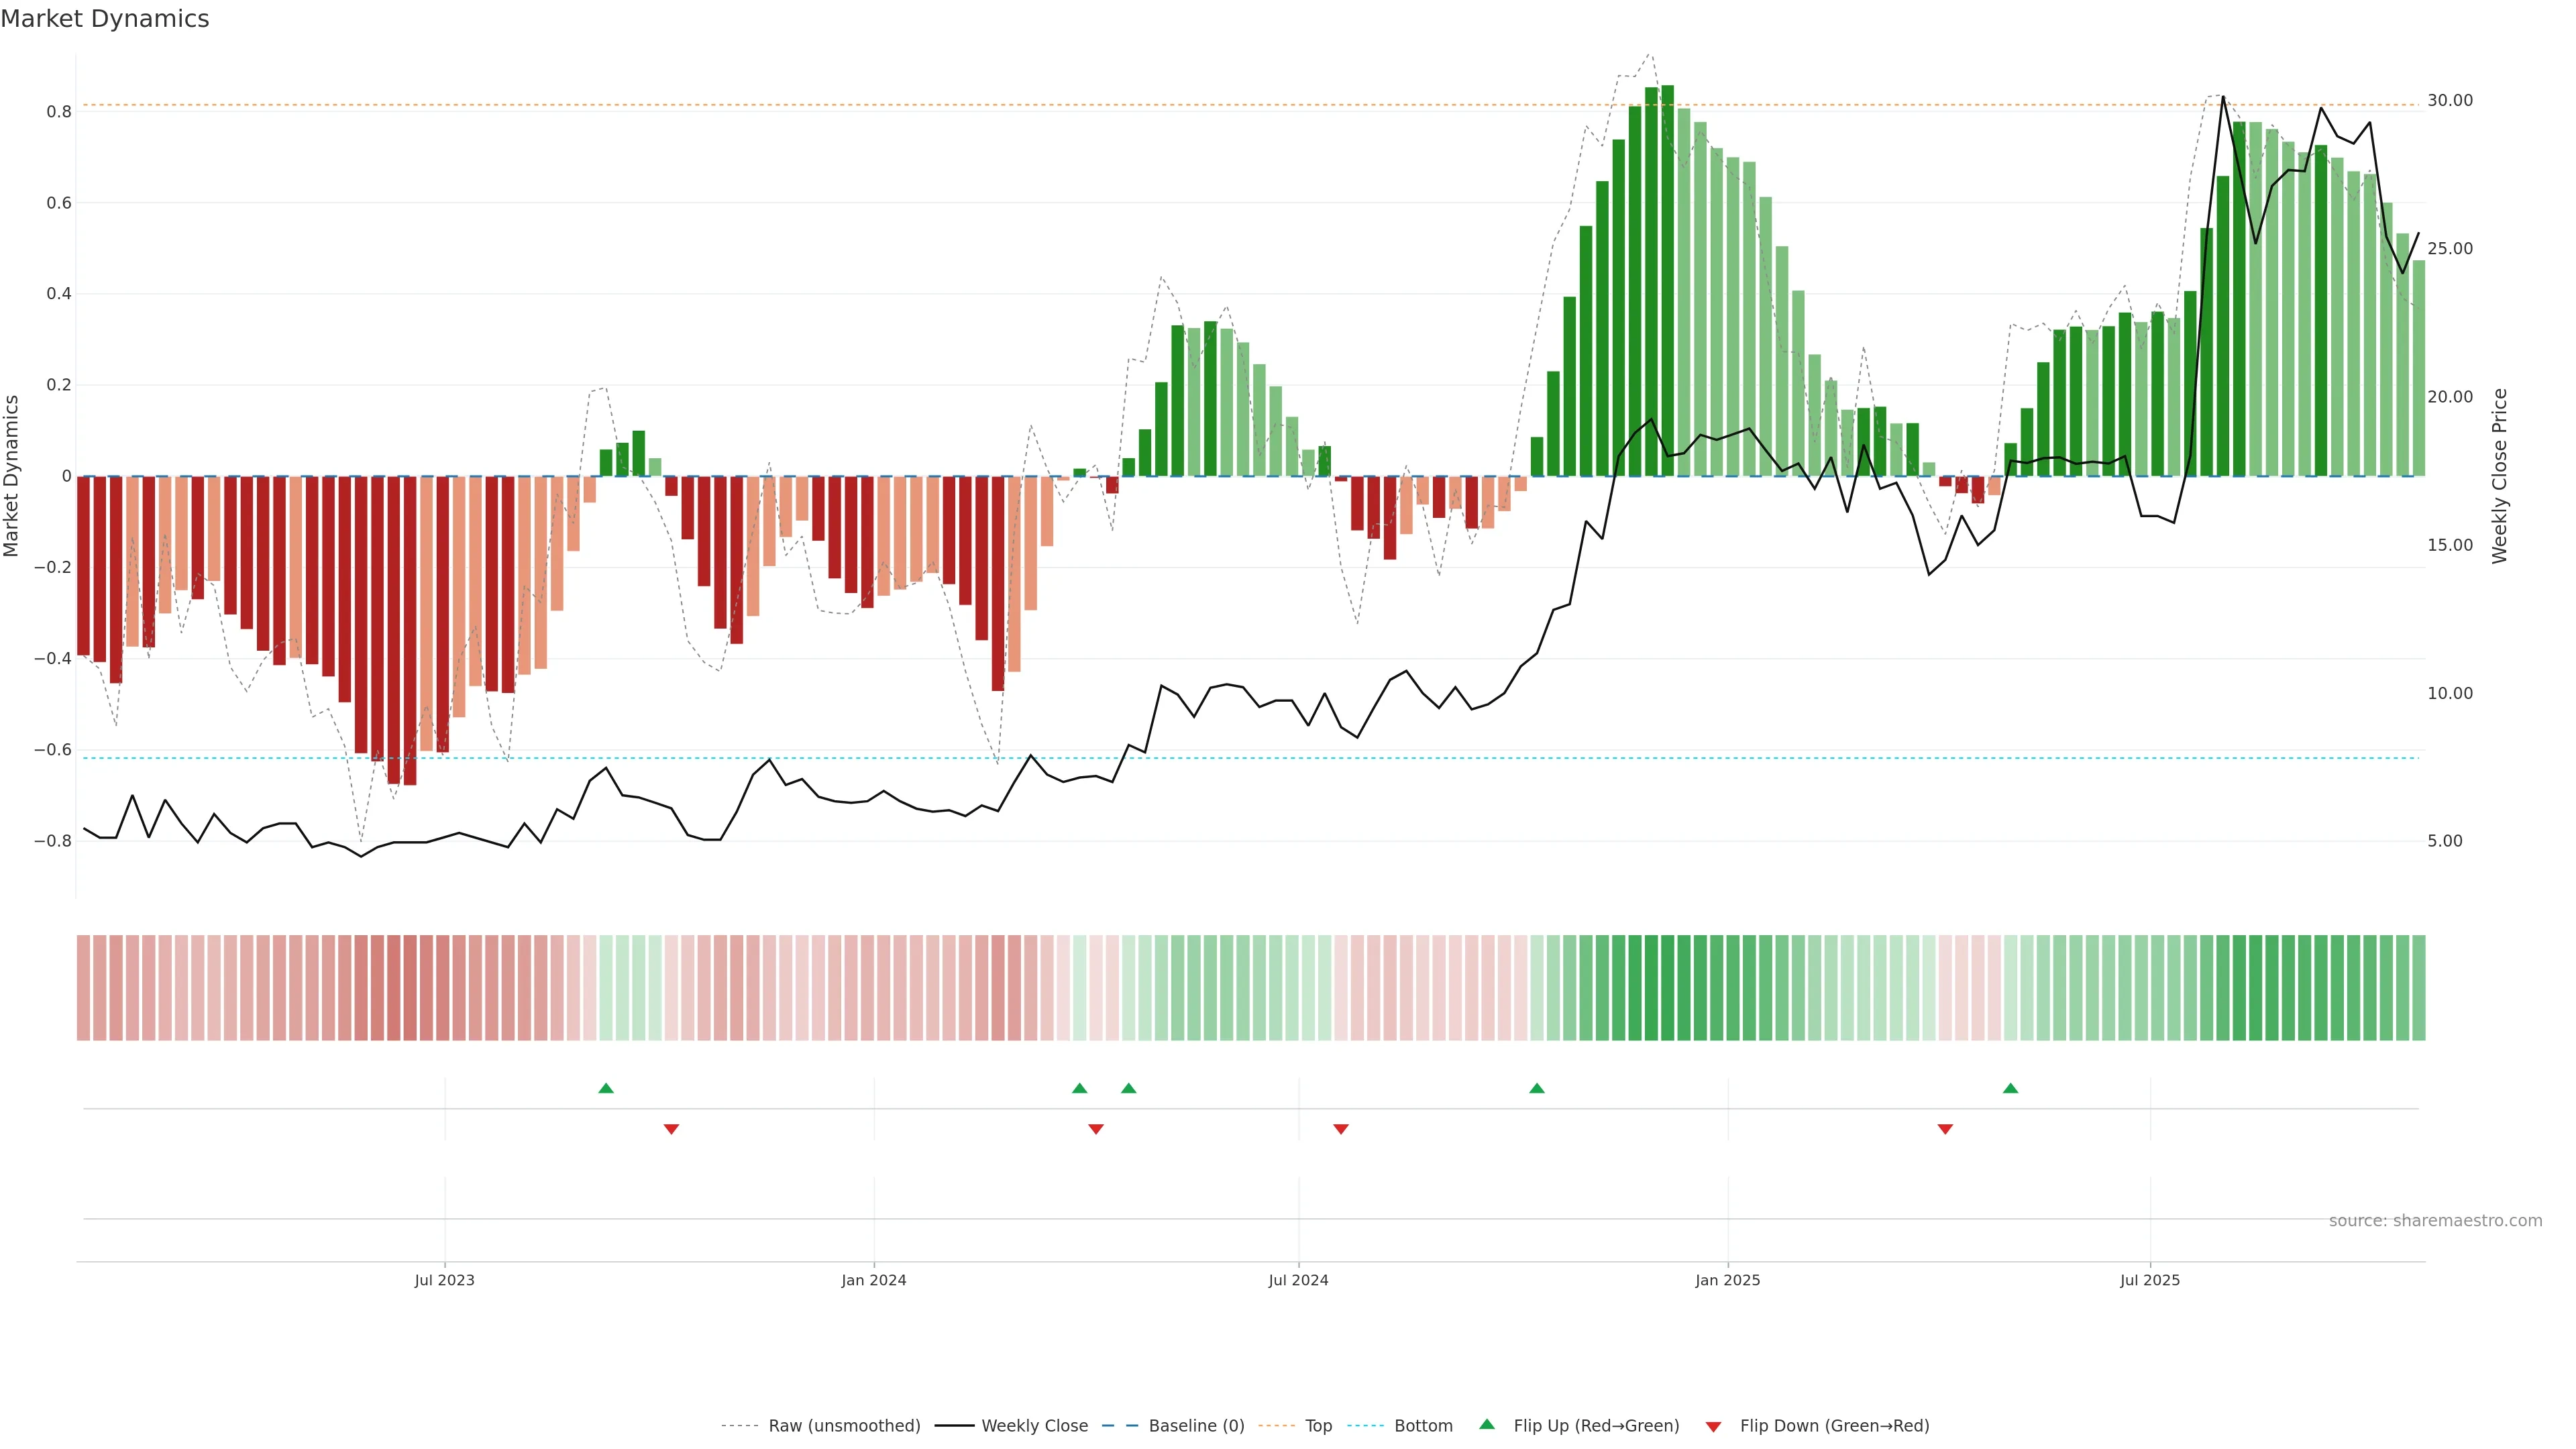Click Flip Up green triangle in legend

(1487, 1424)
